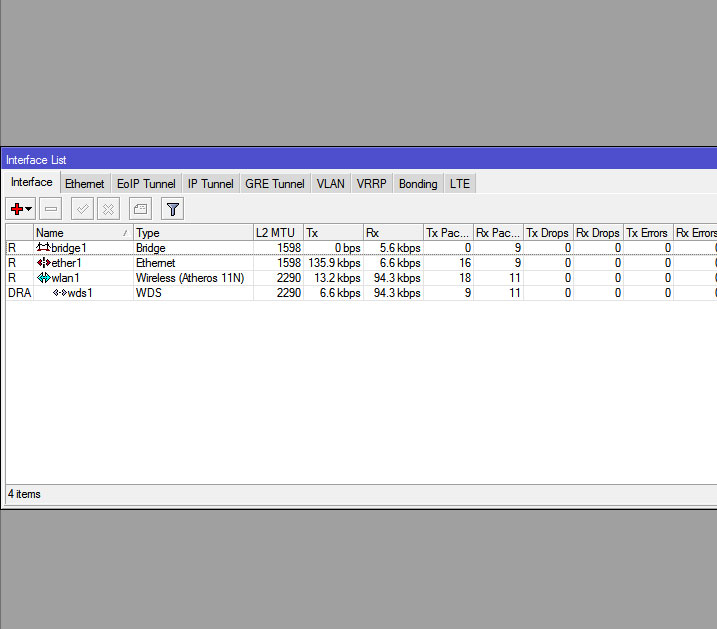This screenshot has width=717, height=629.
Task: Click the enable checkmark button
Action: [x=83, y=209]
